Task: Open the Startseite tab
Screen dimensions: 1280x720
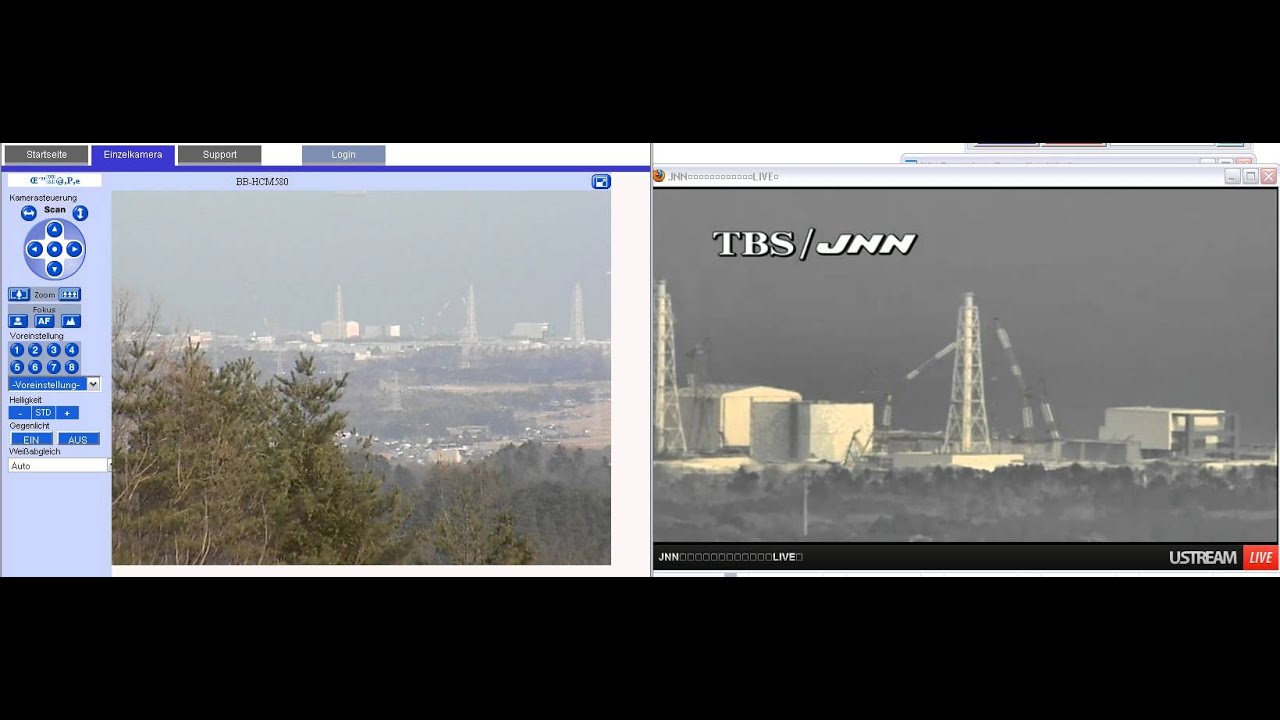Action: (x=46, y=155)
